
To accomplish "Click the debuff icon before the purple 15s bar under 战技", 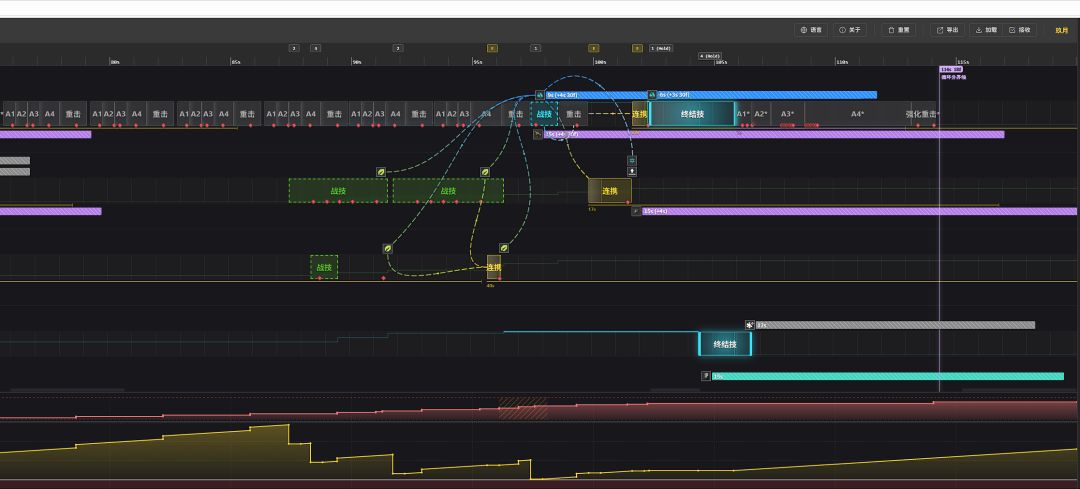I will coord(537,134).
